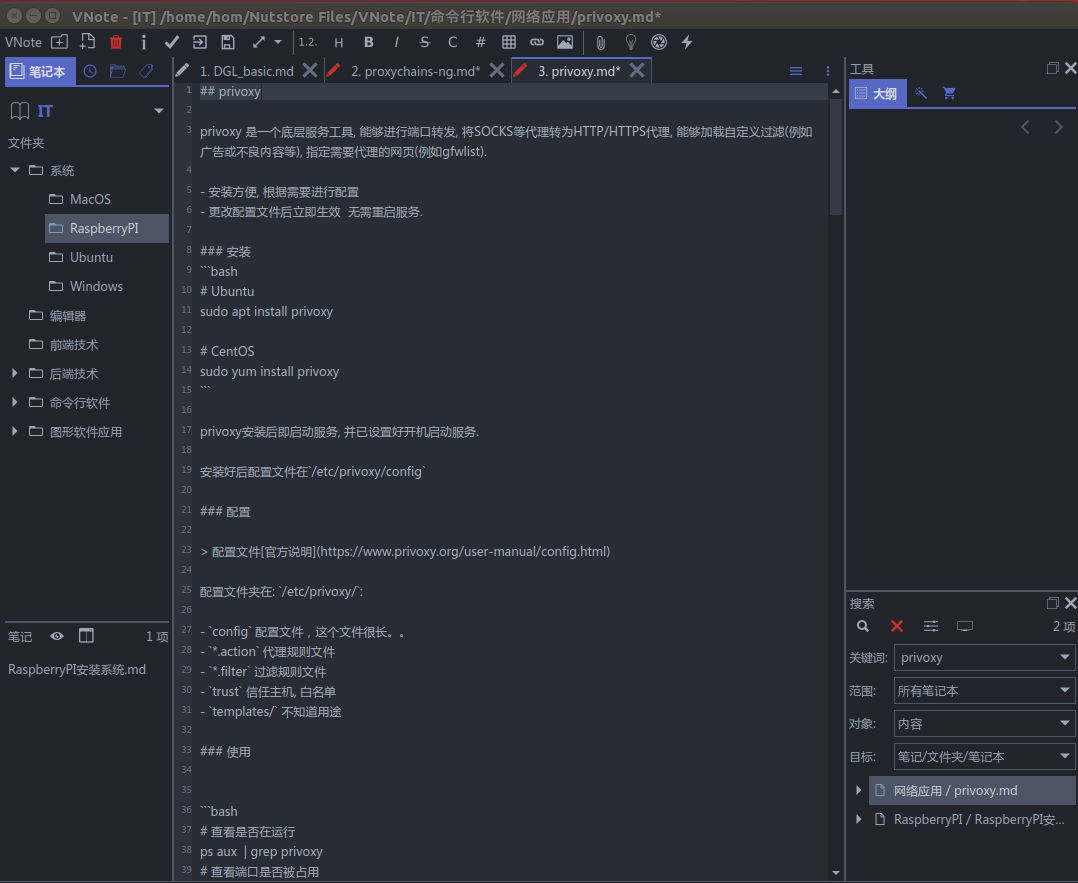Open the explorer folder tab in sidebar

(x=118, y=71)
